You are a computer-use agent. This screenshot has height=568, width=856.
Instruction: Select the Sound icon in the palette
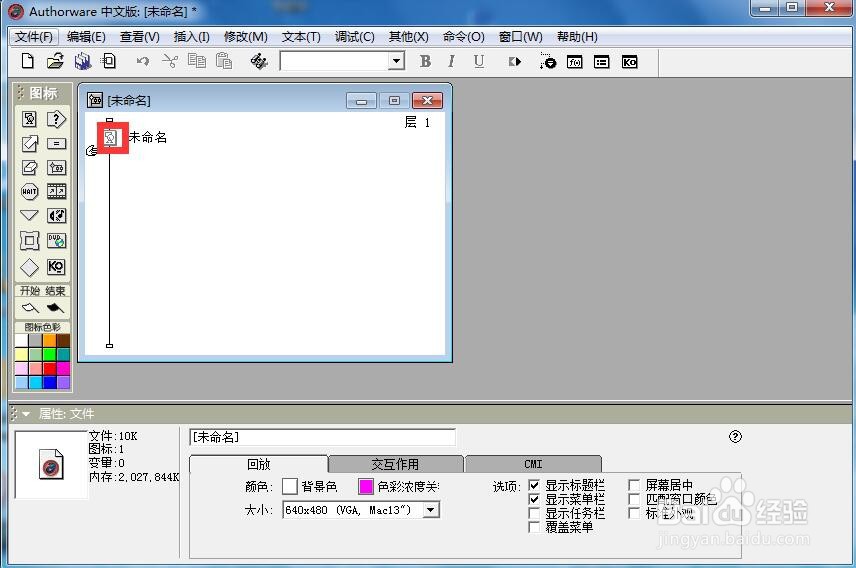pos(56,216)
